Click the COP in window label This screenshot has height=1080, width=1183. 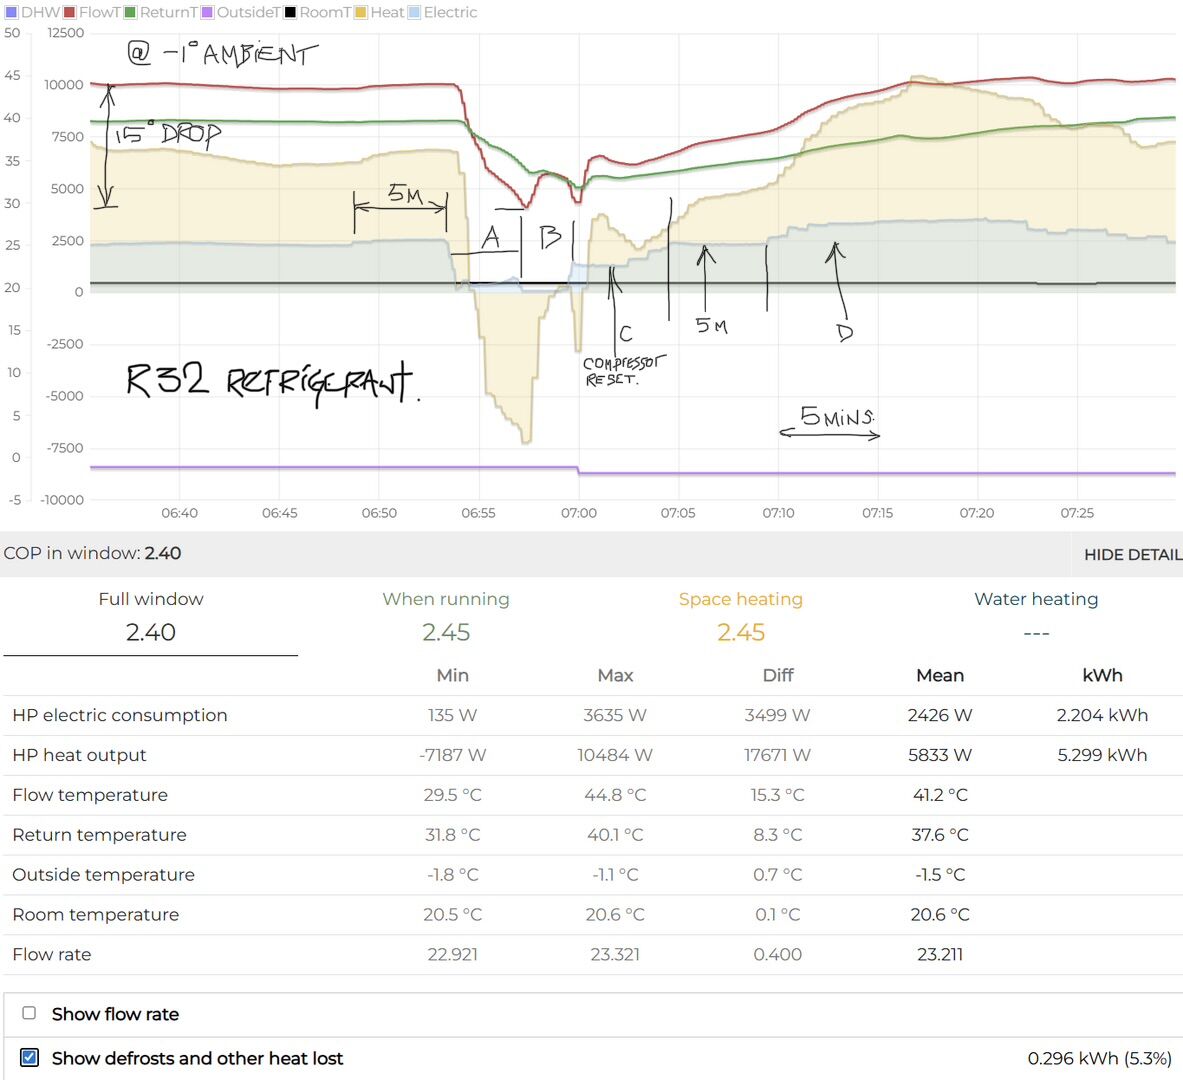(x=72, y=553)
